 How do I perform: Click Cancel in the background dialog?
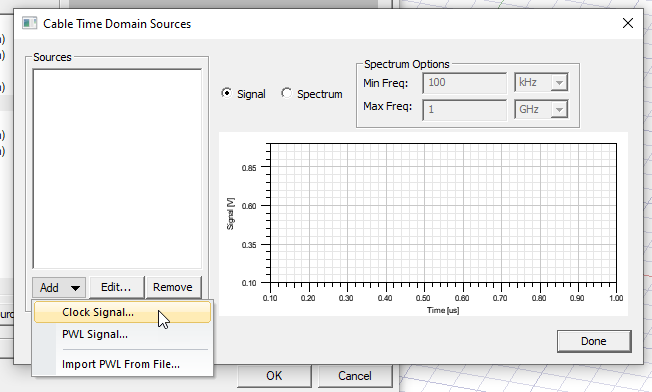tap(355, 376)
